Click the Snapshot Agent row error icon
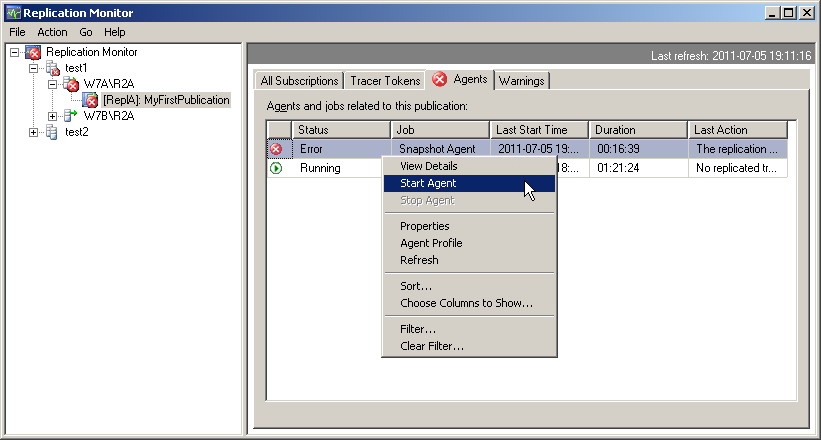Screen dimensions: 821x440 pos(275,149)
